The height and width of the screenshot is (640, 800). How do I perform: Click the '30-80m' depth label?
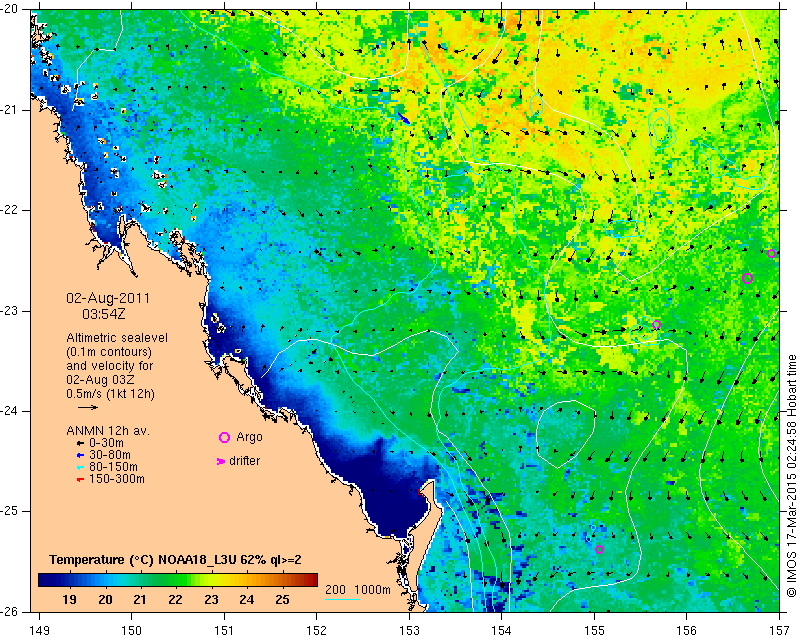coord(110,455)
